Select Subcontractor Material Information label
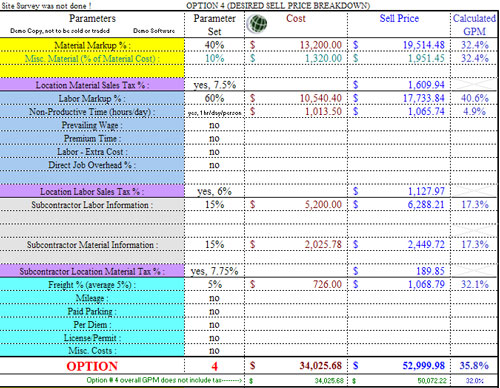The height and width of the screenshot is (388, 500). [x=92, y=245]
